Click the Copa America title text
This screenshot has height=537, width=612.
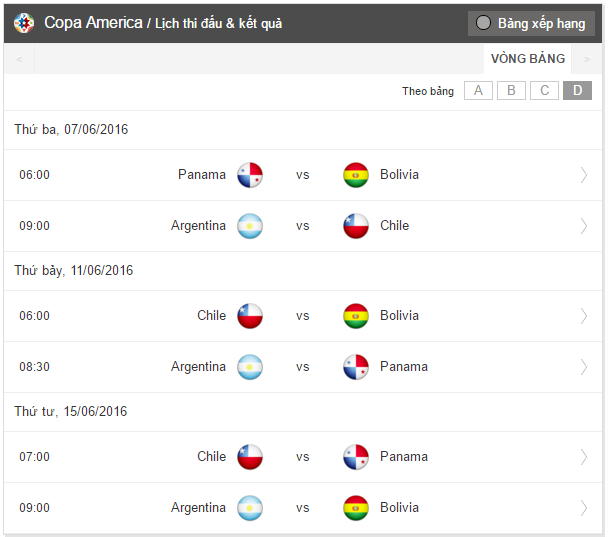point(93,22)
